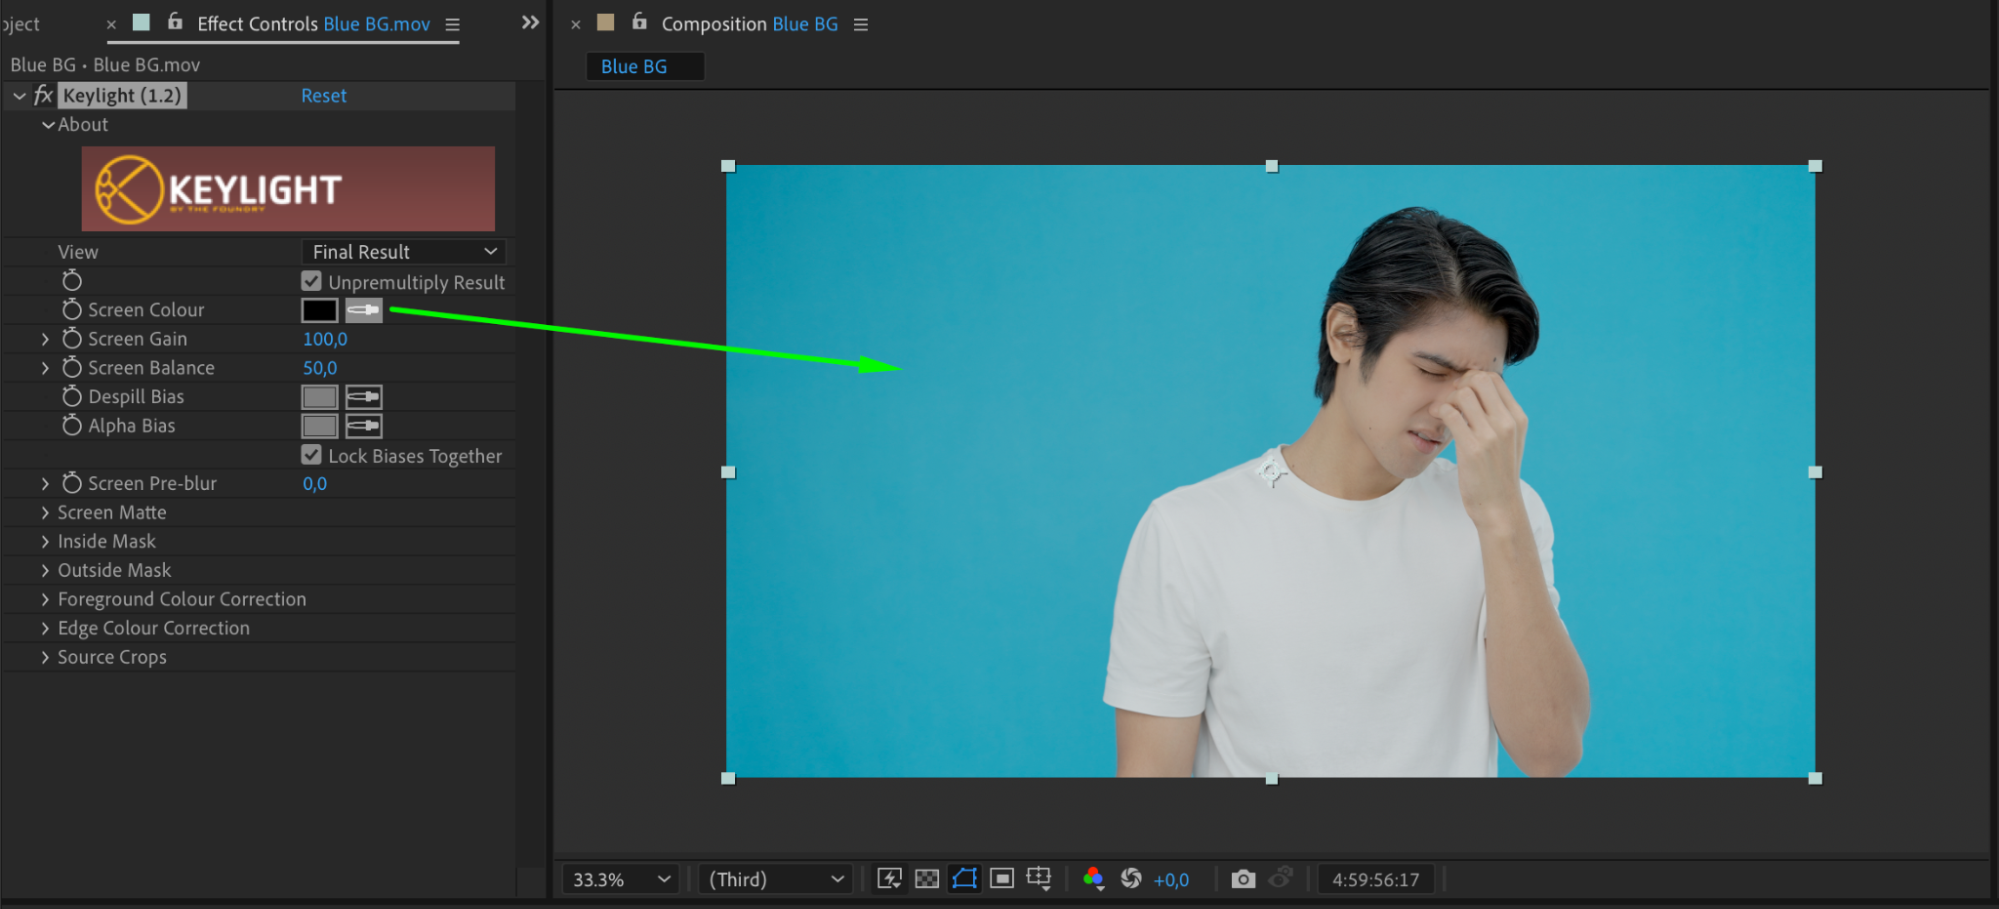
Task: Take a snapshot with the camera icon
Action: pyautogui.click(x=1242, y=879)
